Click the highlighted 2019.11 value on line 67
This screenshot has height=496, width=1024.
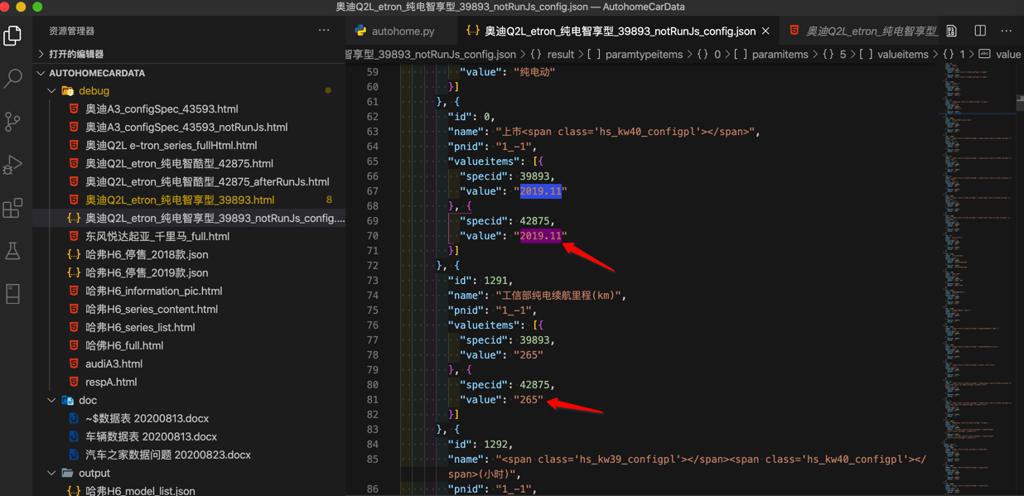pyautogui.click(x=541, y=191)
